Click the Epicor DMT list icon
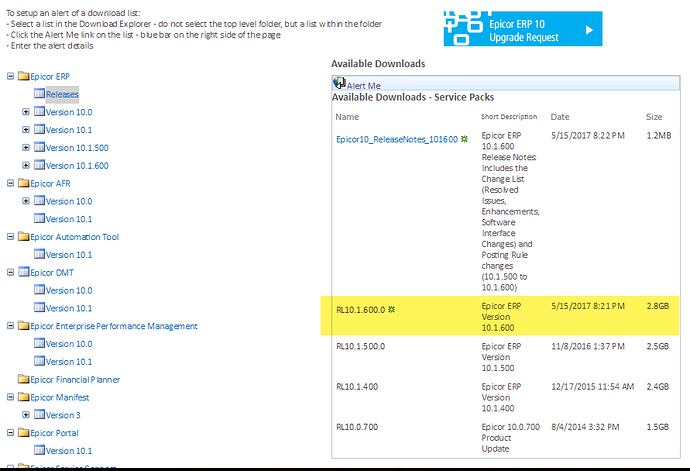690x471 pixels. [24, 272]
